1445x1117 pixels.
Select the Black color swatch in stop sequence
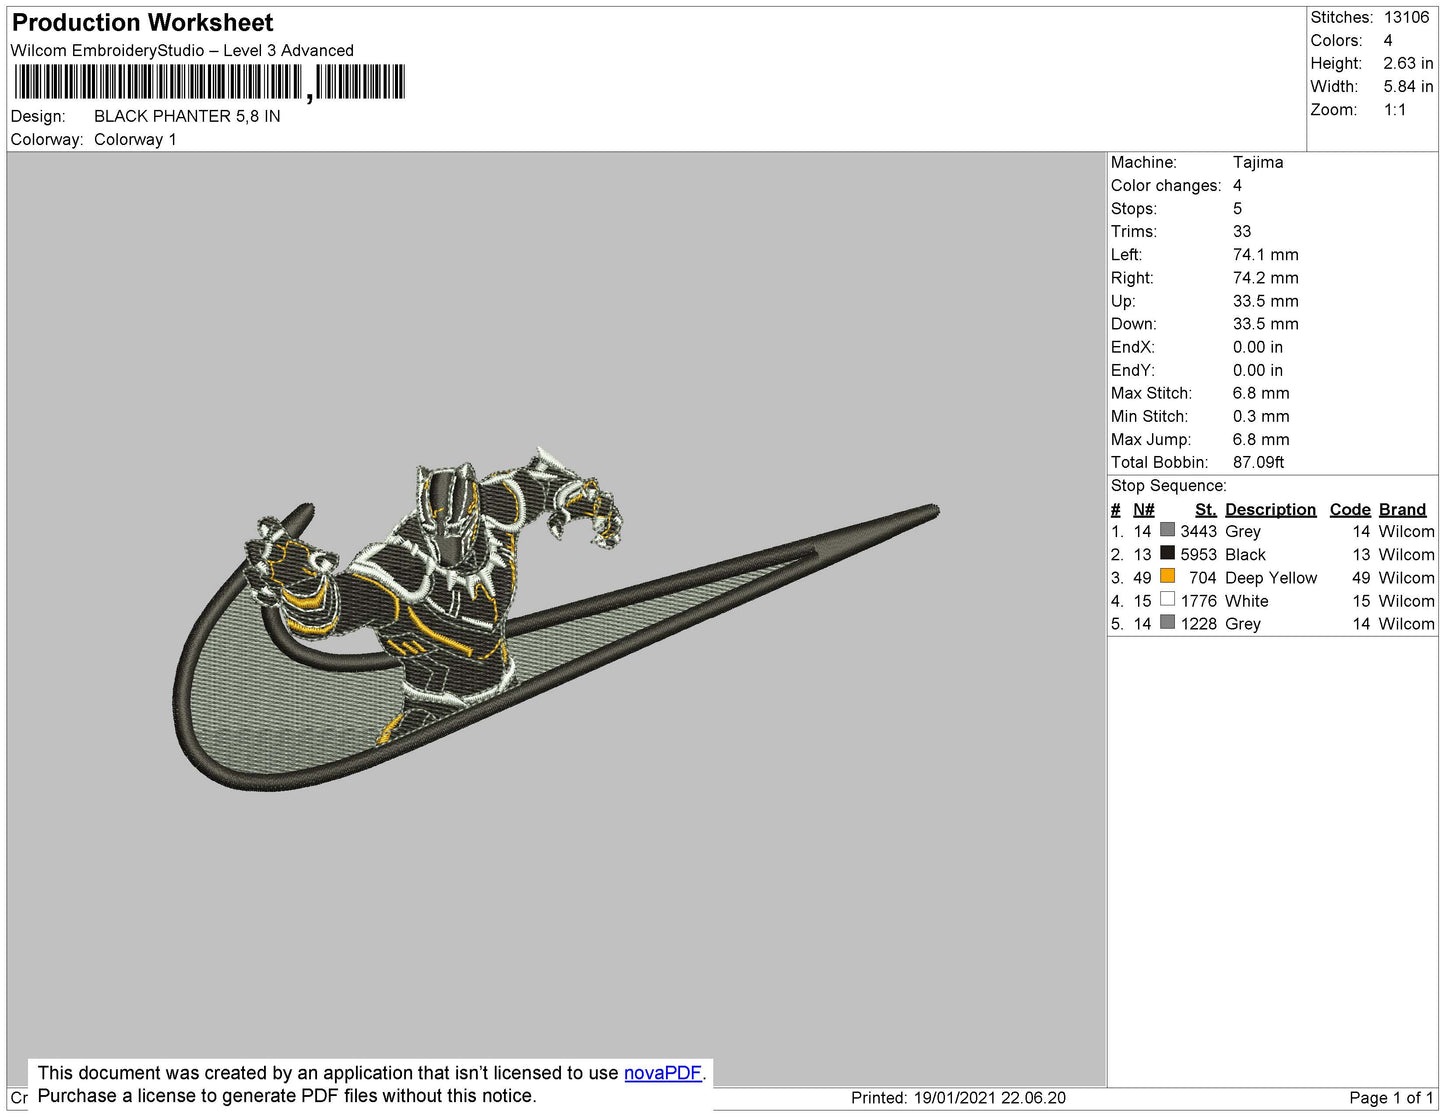(x=1167, y=553)
